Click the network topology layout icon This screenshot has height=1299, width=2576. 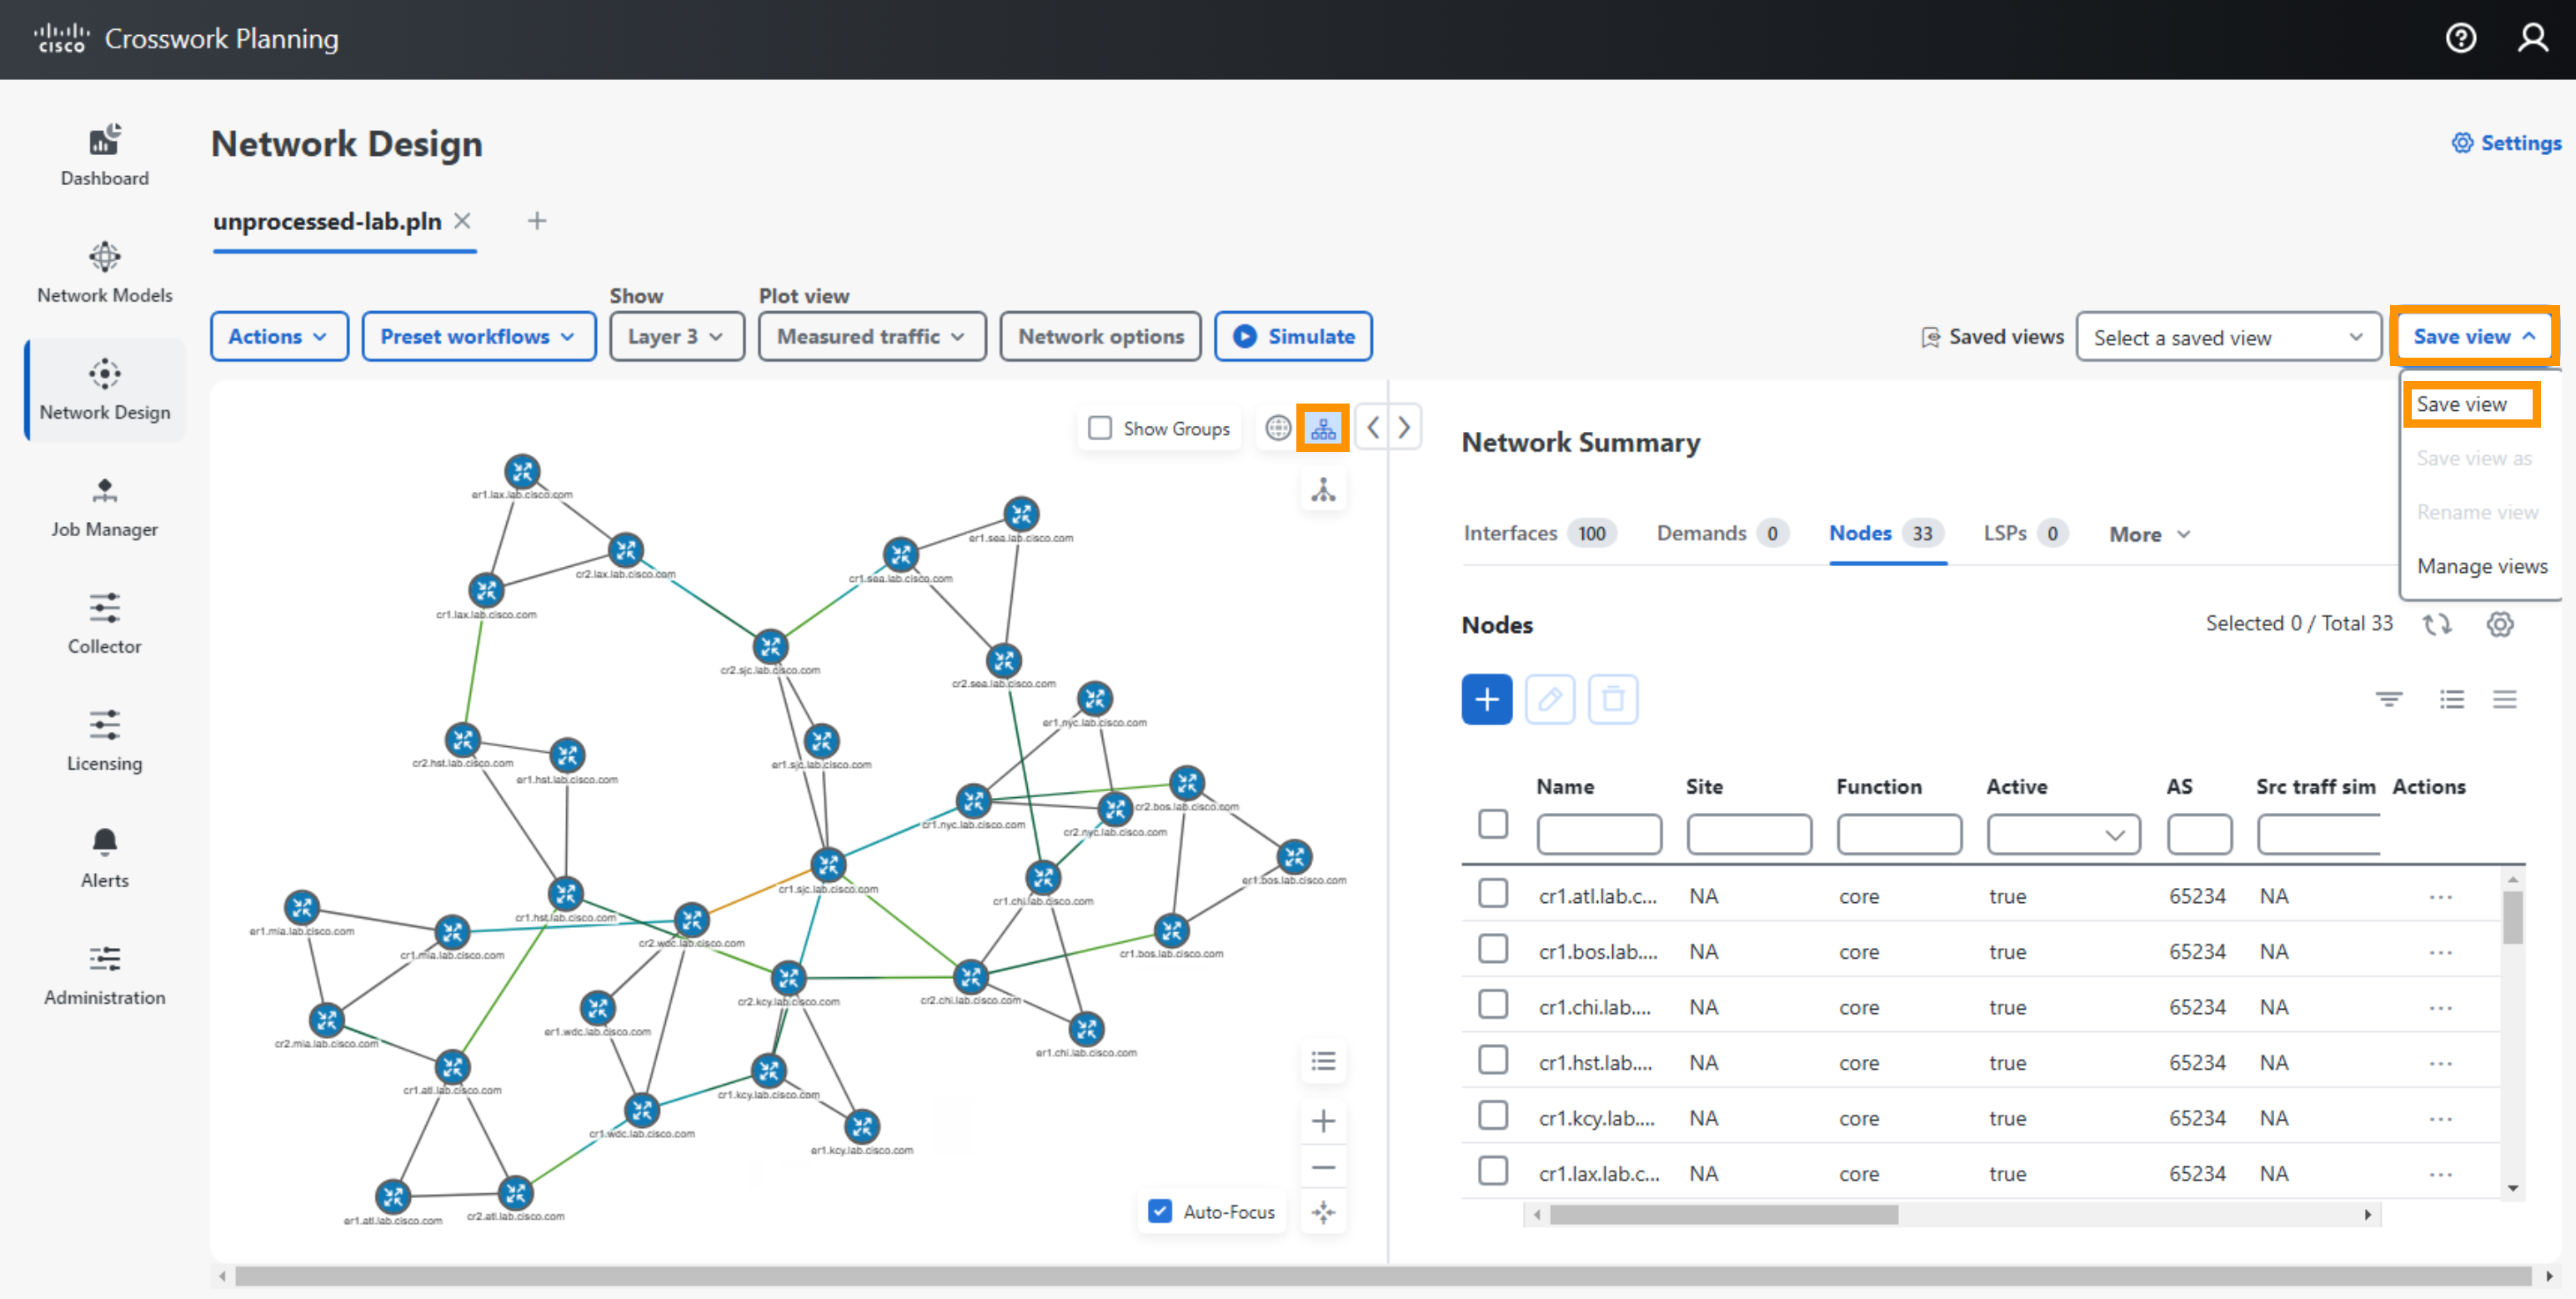(1324, 428)
